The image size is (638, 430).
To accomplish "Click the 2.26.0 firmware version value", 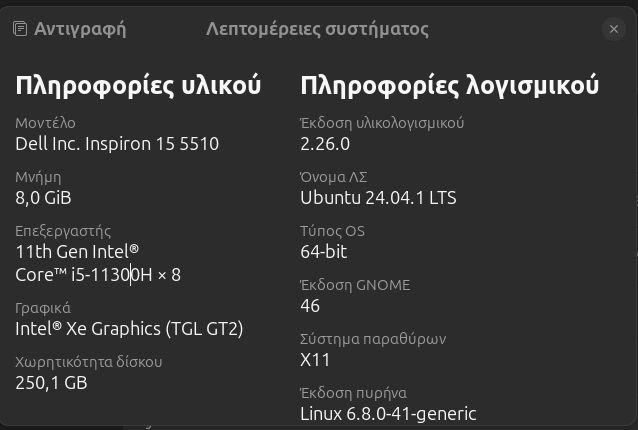I will pyautogui.click(x=325, y=144).
